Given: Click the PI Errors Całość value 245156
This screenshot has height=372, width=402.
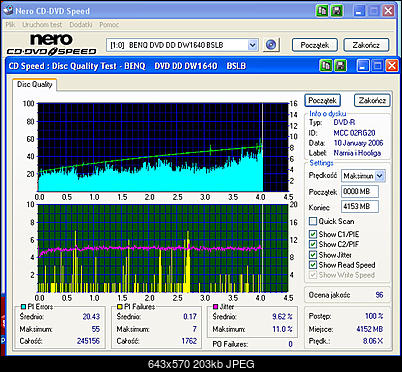Looking at the screenshot, I should pyautogui.click(x=88, y=341).
